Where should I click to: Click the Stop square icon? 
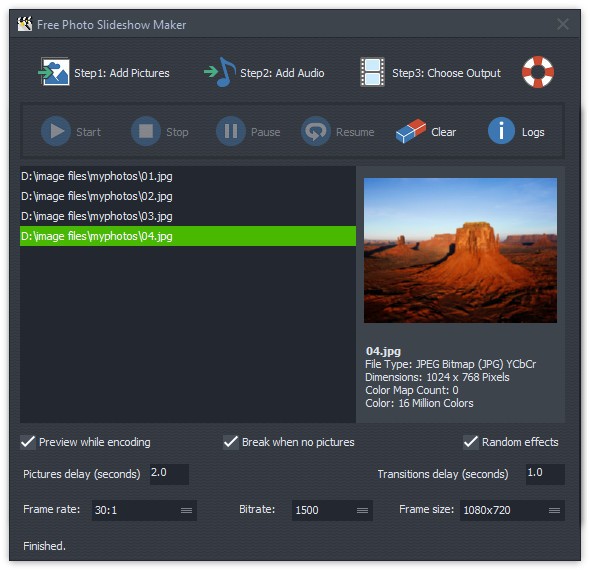[146, 131]
